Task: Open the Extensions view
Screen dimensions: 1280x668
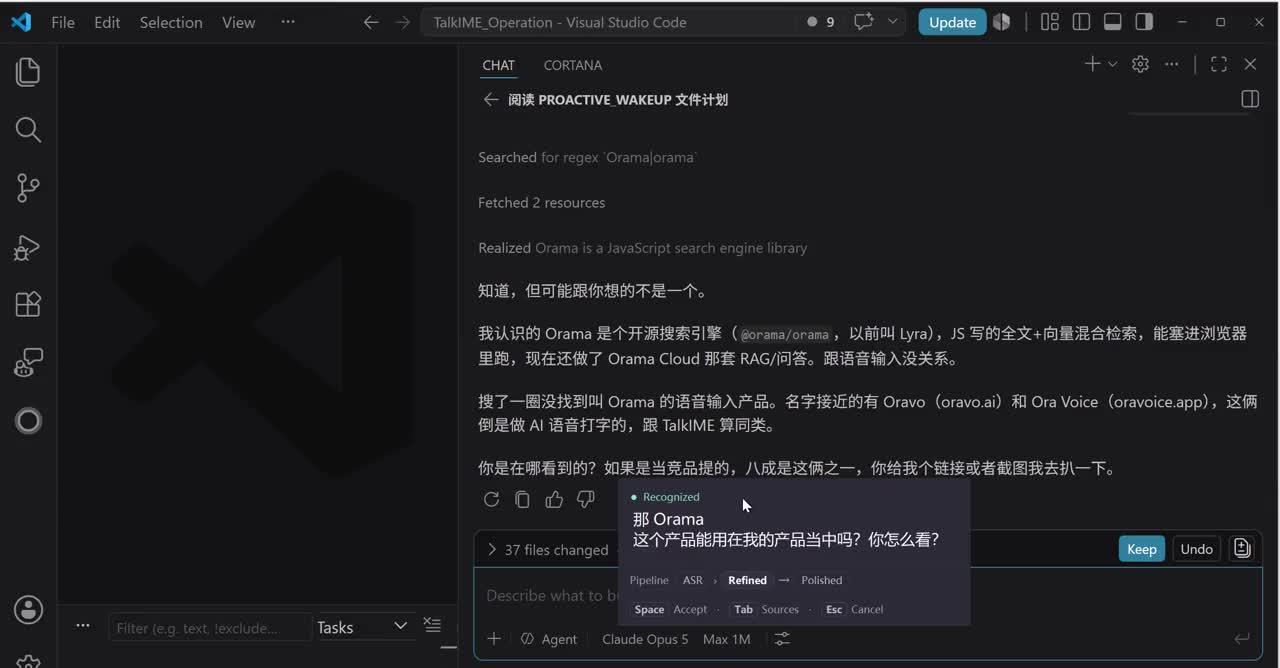Action: pos(28,304)
